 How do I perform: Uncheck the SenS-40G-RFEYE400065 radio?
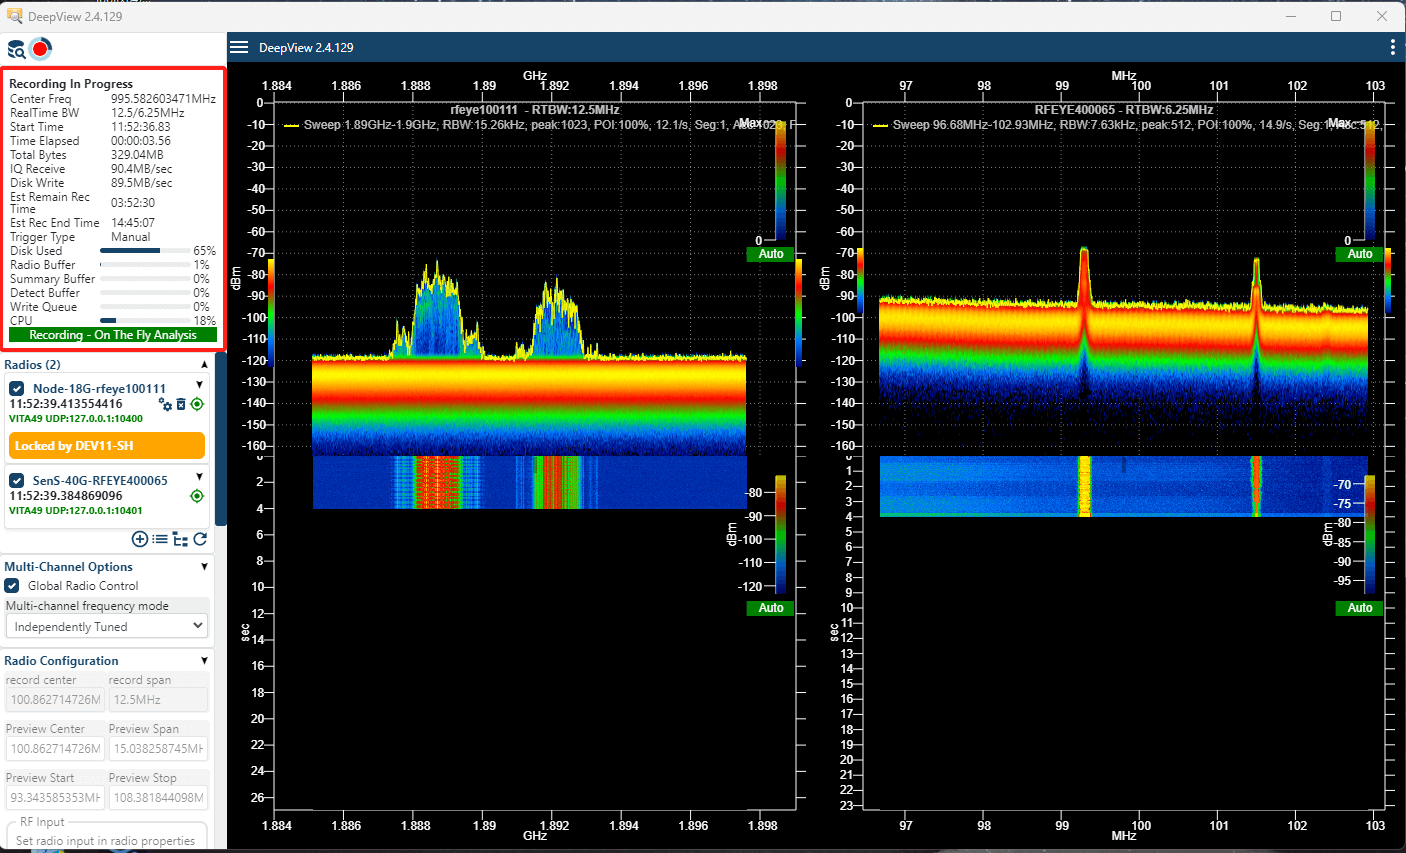(x=15, y=480)
